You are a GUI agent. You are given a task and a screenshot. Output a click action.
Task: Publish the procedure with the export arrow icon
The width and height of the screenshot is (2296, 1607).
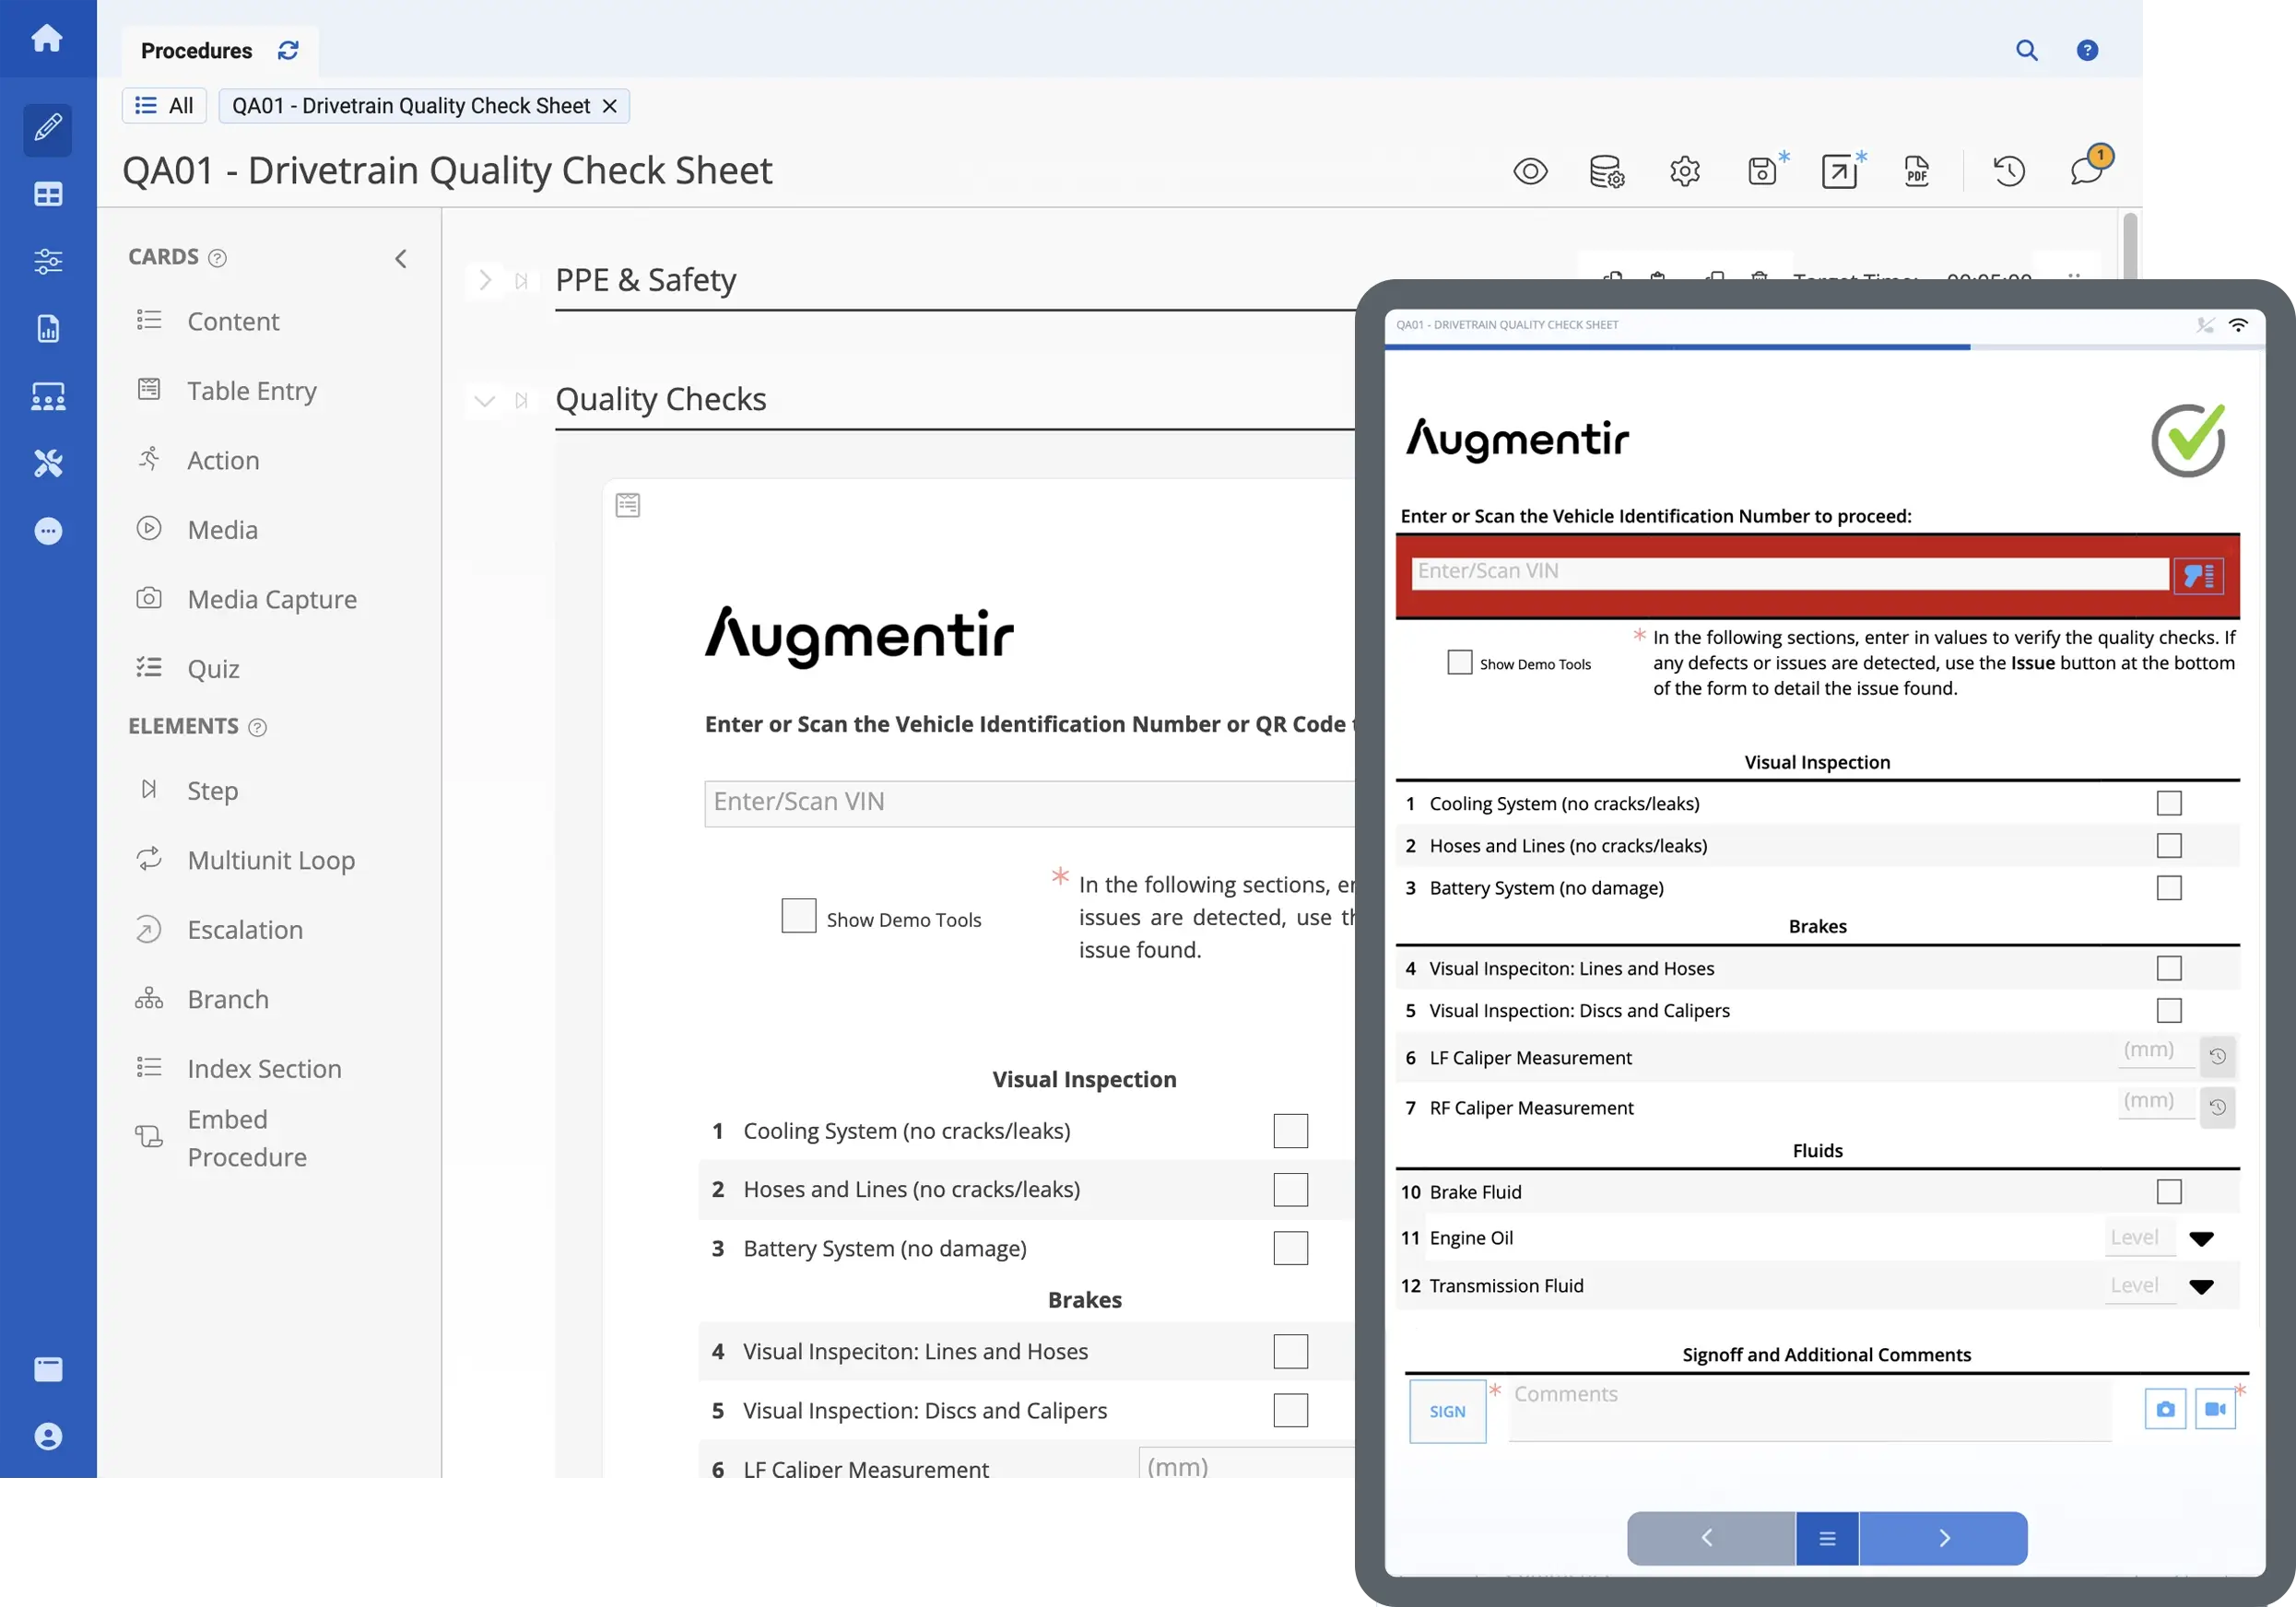point(1842,170)
